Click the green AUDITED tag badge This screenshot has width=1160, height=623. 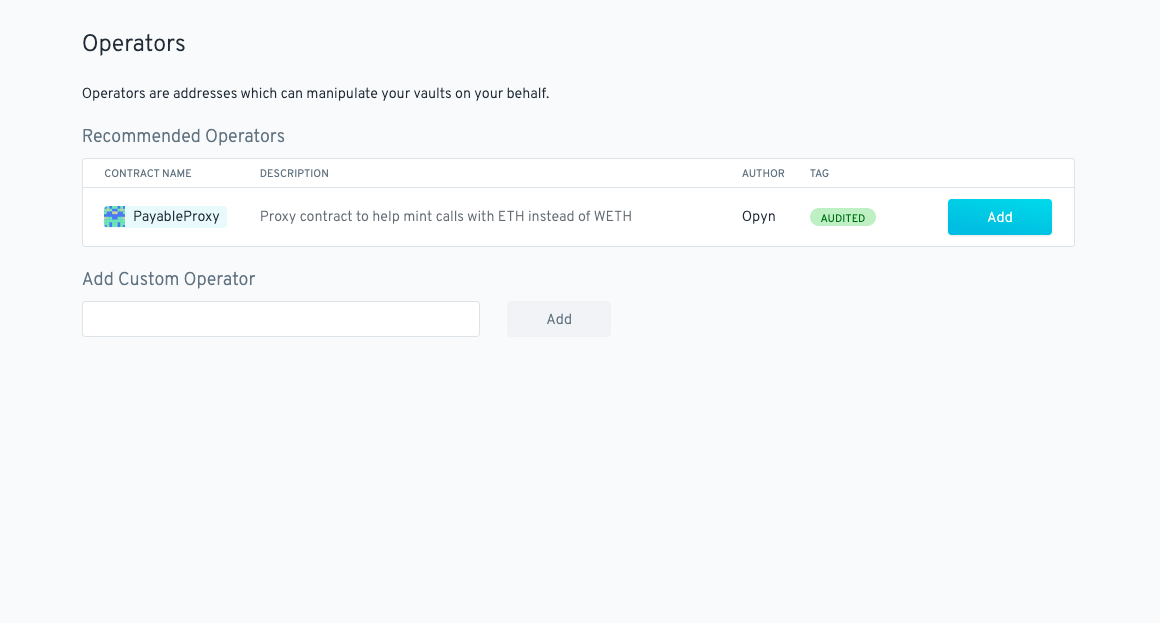point(842,218)
